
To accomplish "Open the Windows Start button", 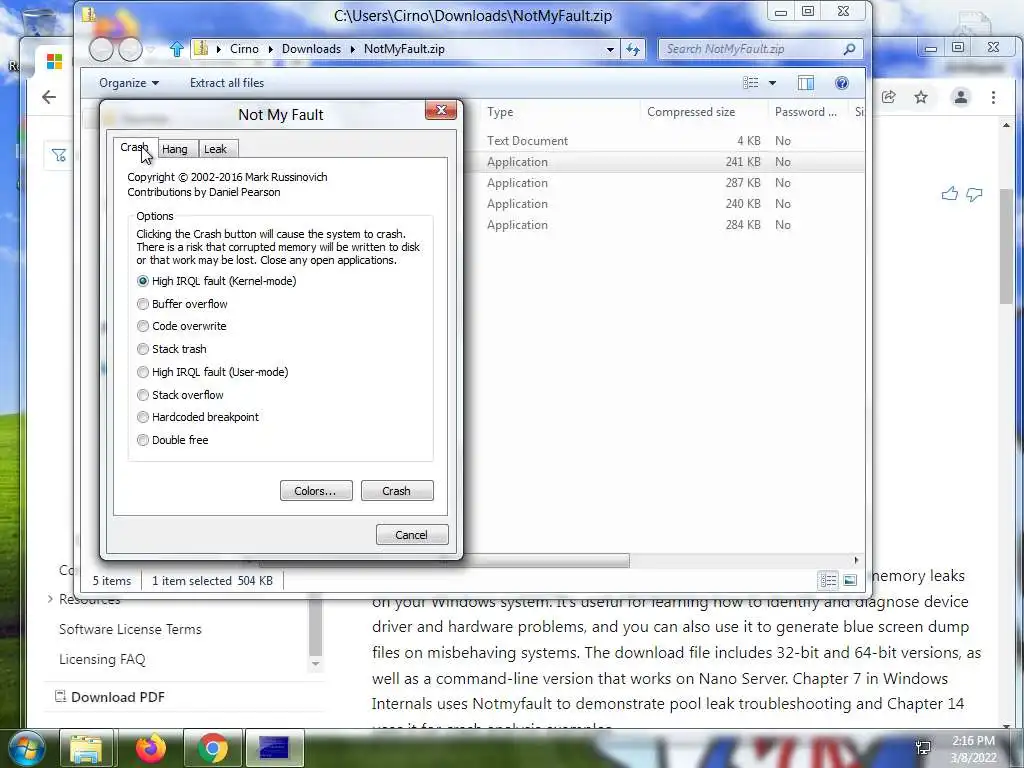I will pos(25,748).
